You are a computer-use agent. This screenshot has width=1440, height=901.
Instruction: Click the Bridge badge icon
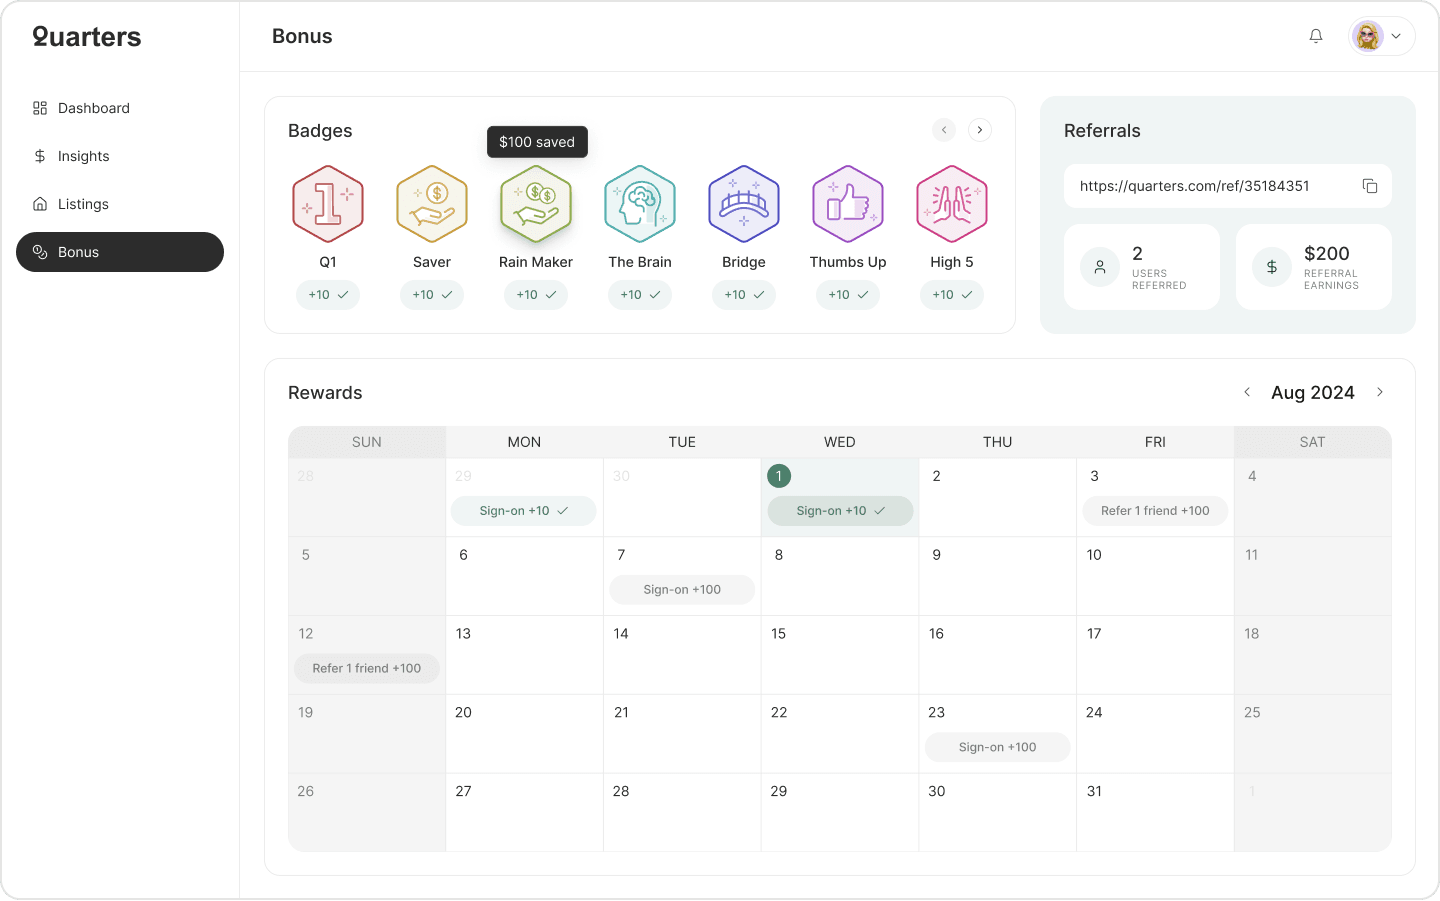(744, 203)
